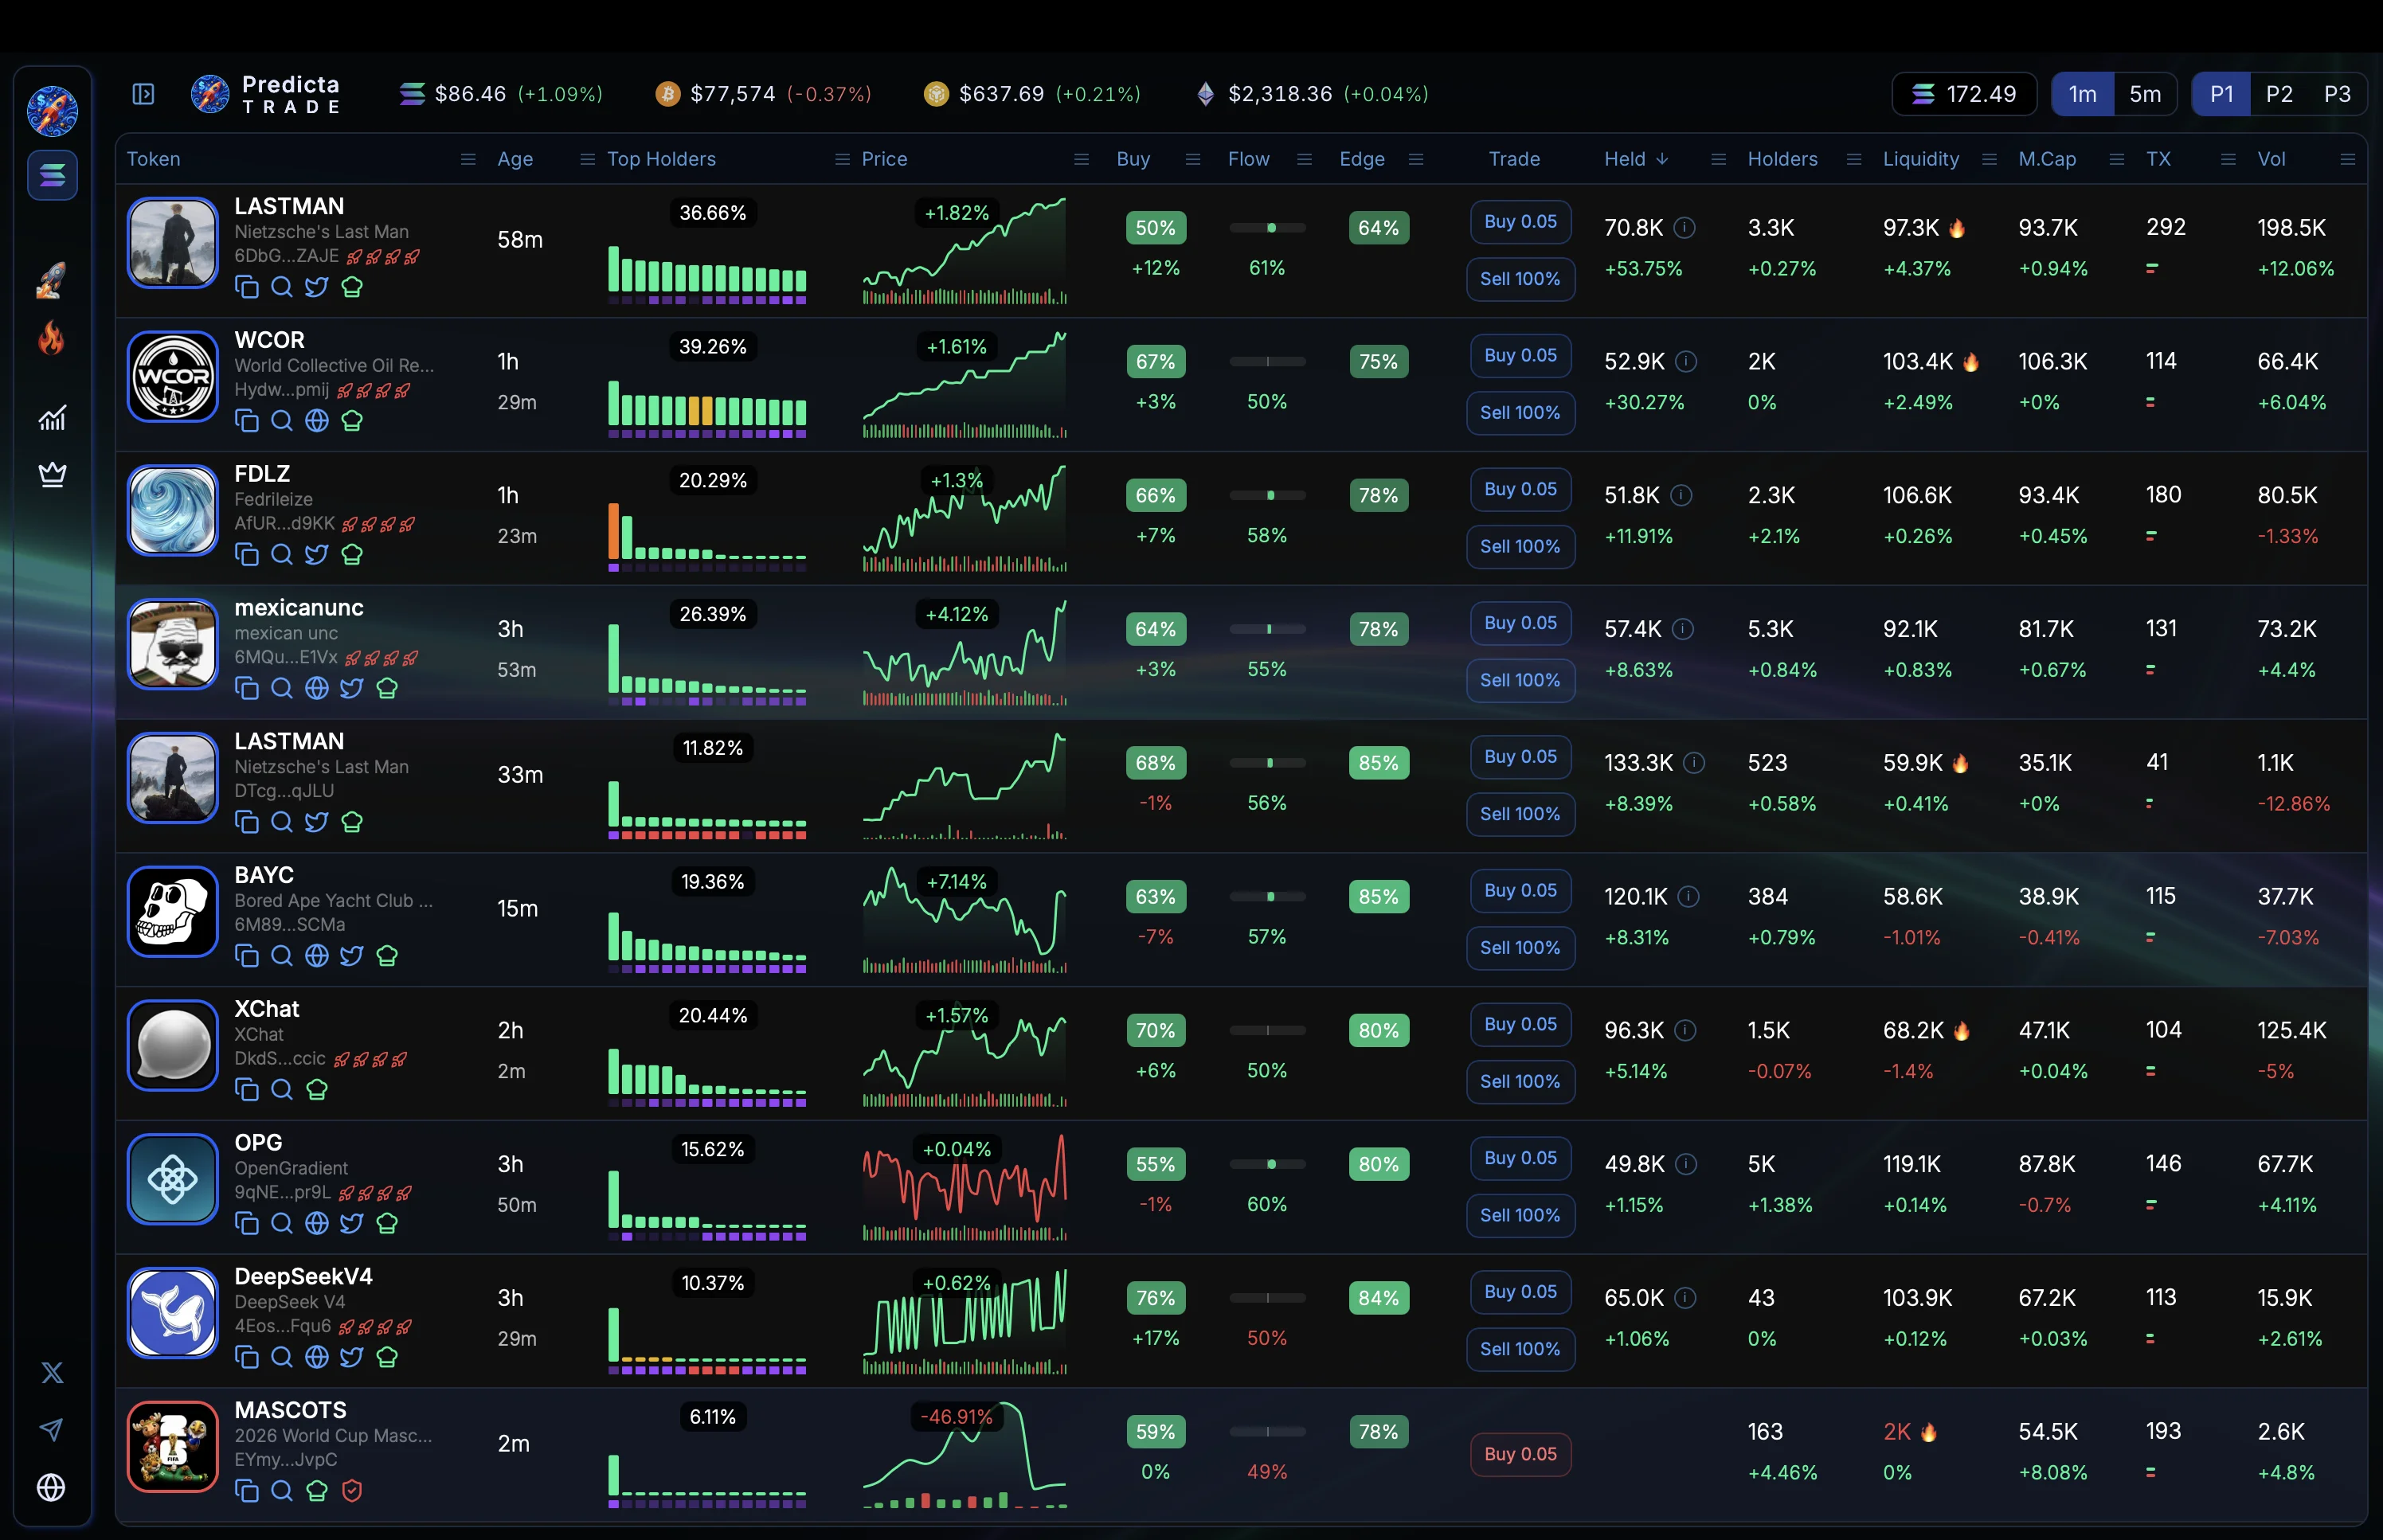Click the Telegram paper plane sidebar icon
Screen dimensions: 2383x1540
pos(52,1429)
